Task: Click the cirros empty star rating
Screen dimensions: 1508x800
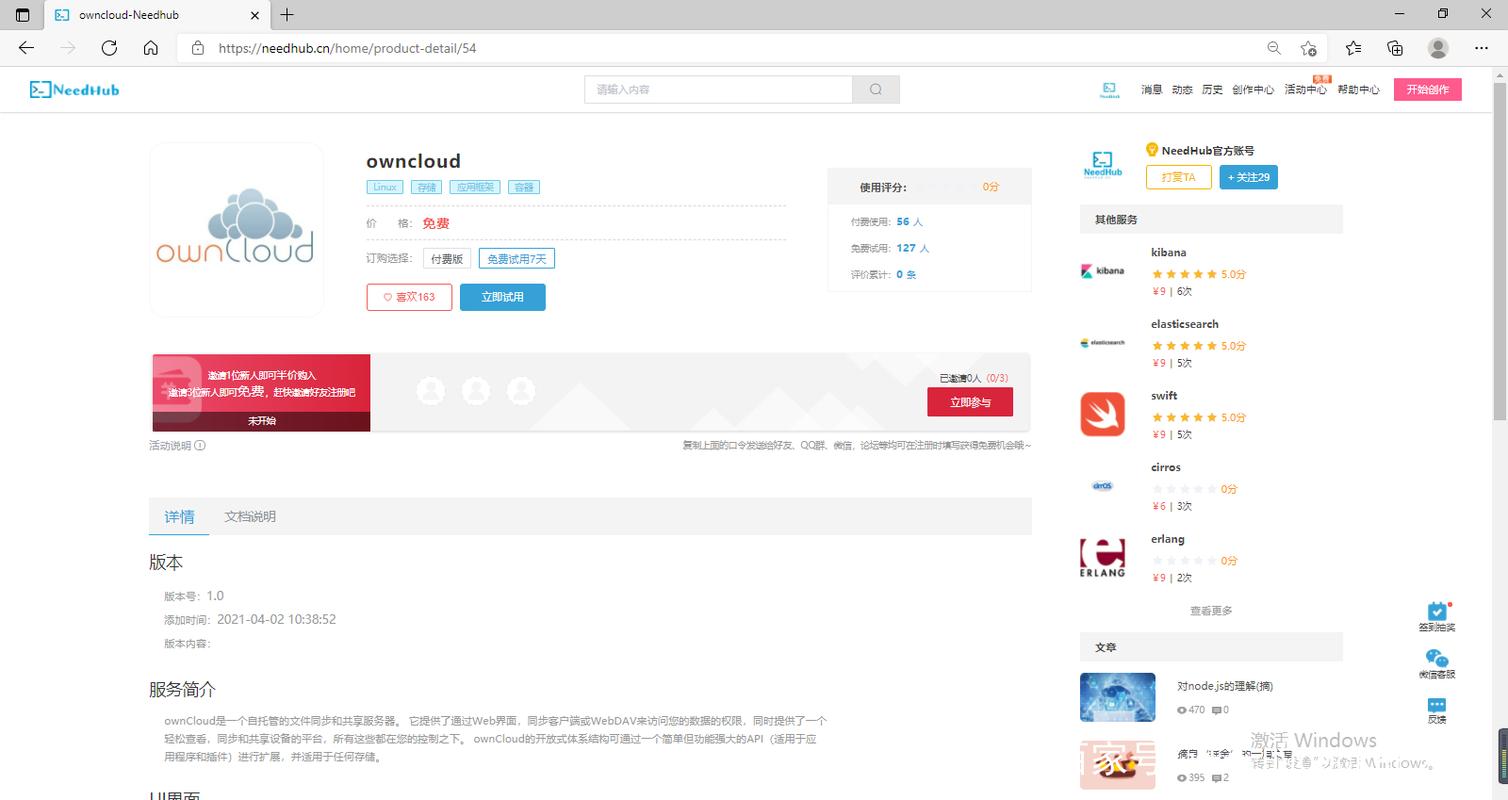Action: 1185,490
